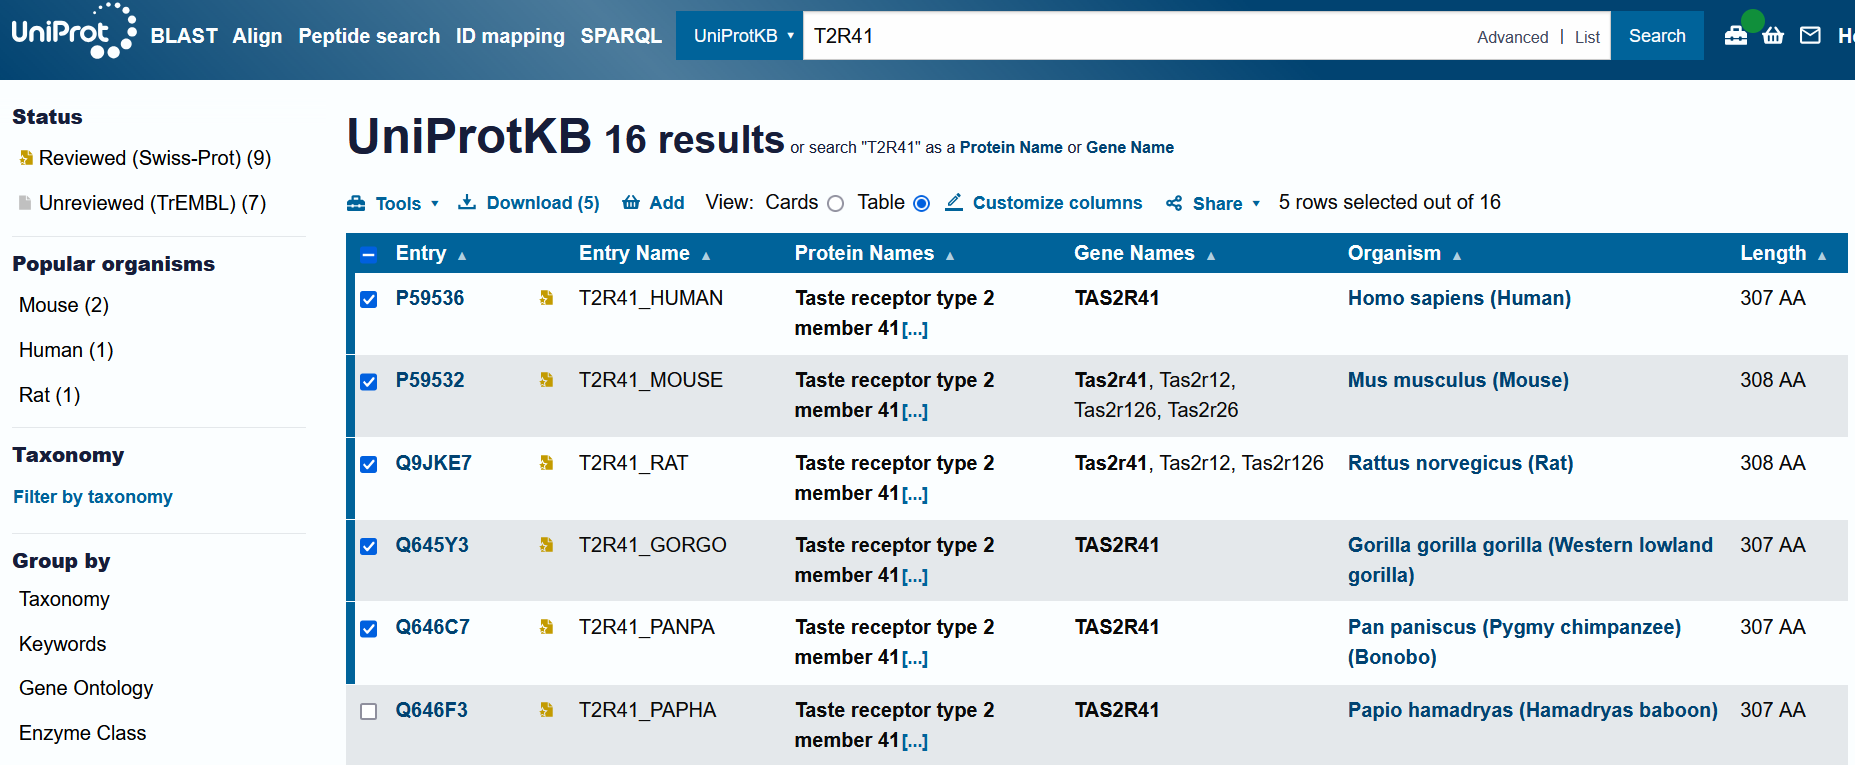Filter by Mouse (2) organism

[x=64, y=305]
